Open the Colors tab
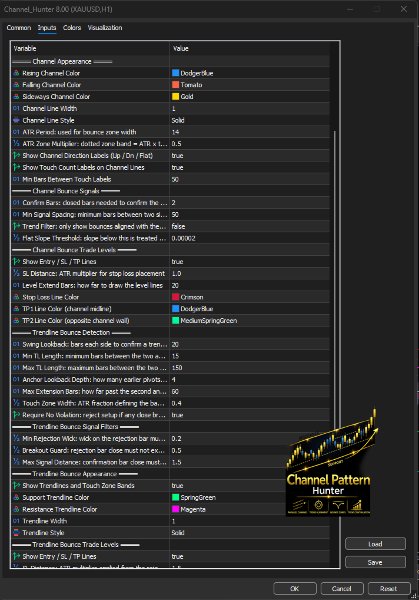The image size is (419, 600). pos(72,28)
